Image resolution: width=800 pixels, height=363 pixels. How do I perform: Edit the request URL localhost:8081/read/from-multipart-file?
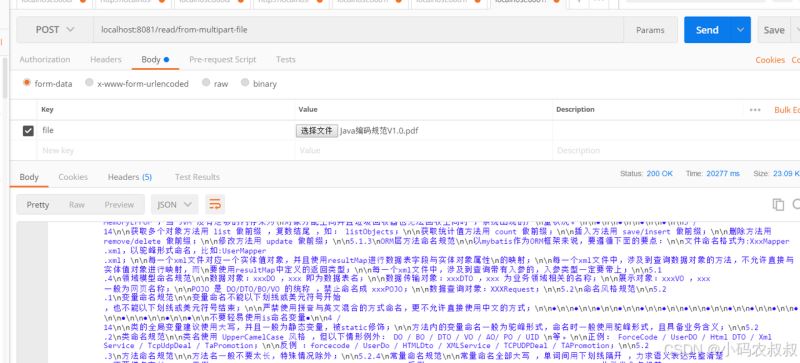pyautogui.click(x=358, y=30)
